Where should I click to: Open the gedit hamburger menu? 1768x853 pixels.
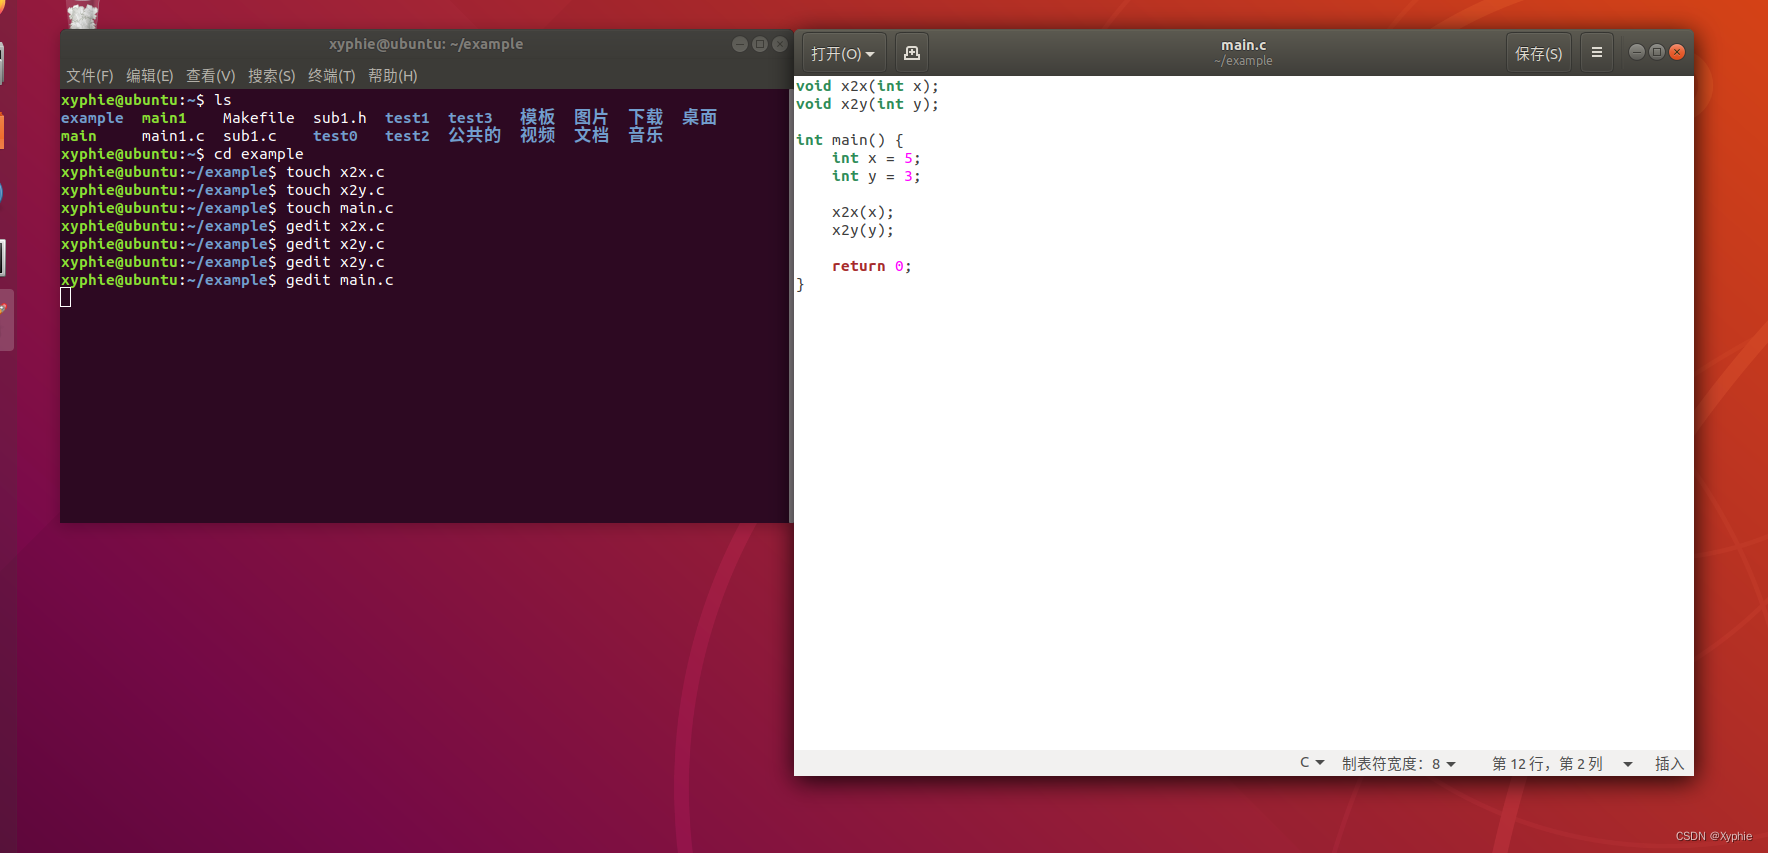point(1597,53)
